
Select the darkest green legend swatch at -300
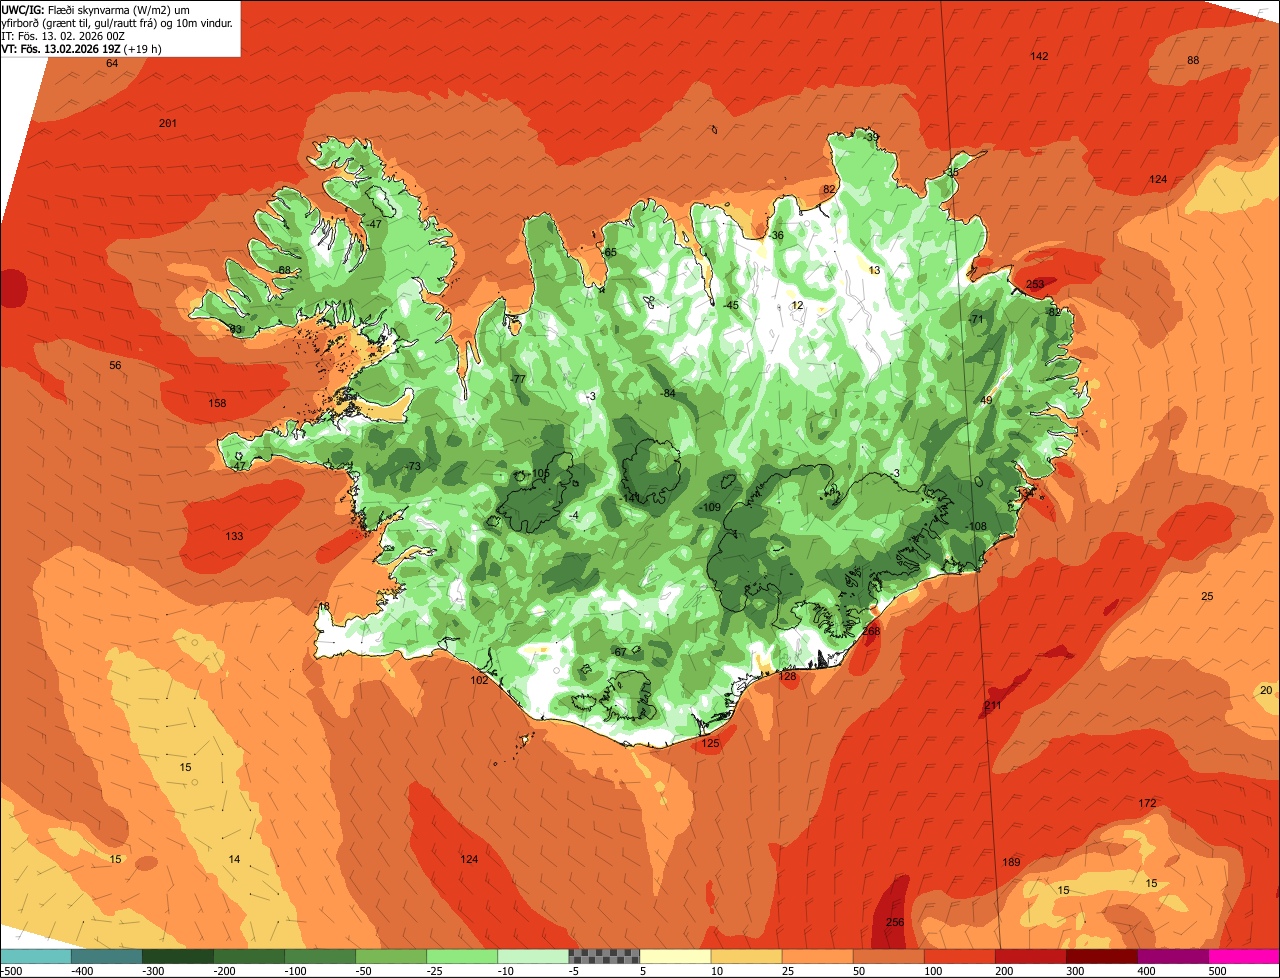pyautogui.click(x=177, y=956)
